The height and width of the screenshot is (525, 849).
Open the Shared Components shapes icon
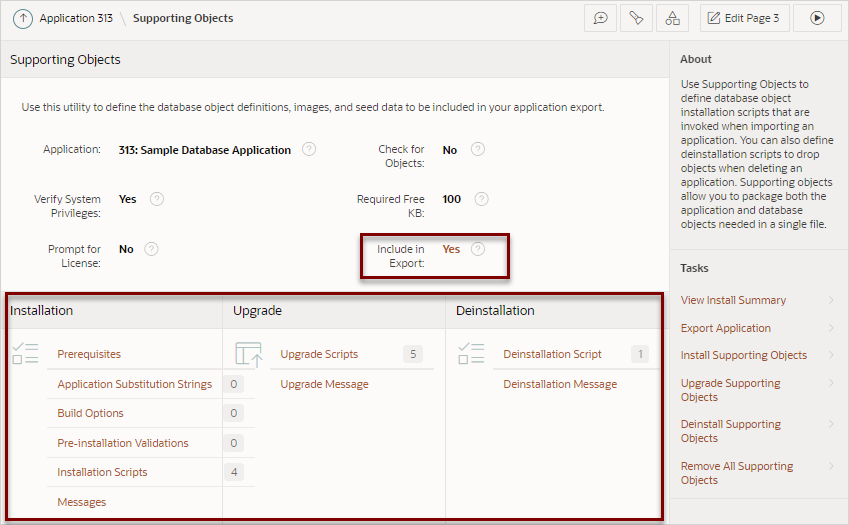pos(672,18)
